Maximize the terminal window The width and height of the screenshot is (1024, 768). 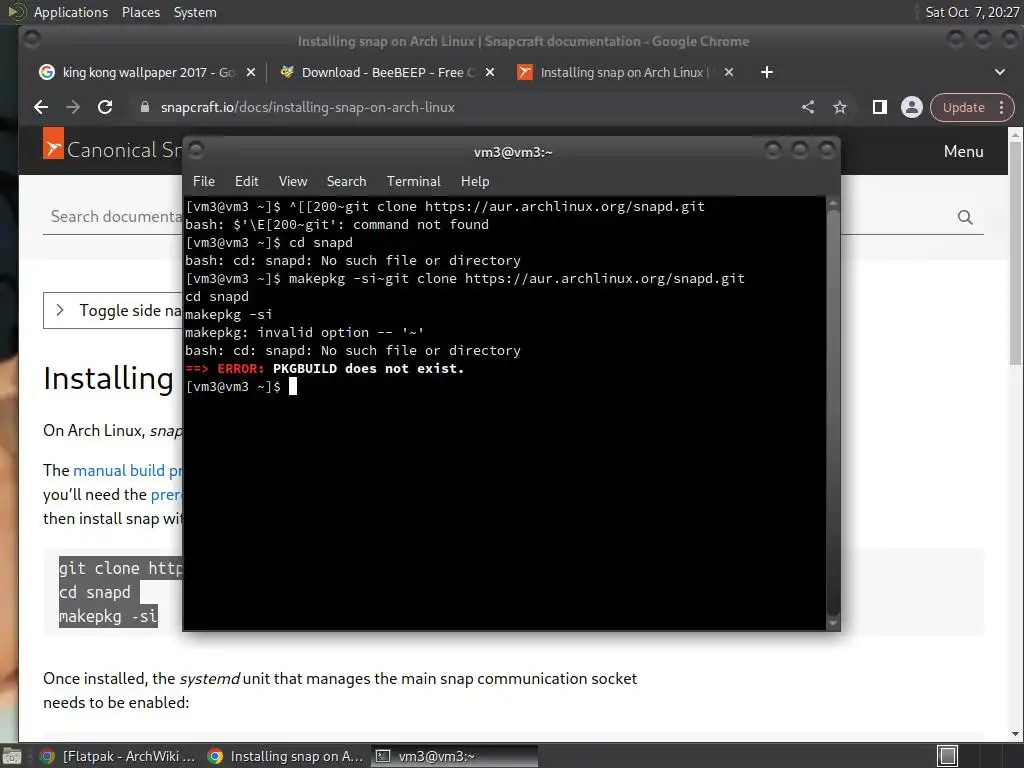pyautogui.click(x=799, y=151)
